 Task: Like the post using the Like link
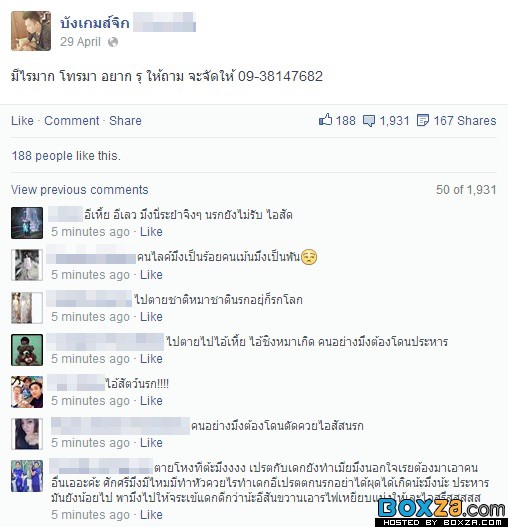point(22,121)
